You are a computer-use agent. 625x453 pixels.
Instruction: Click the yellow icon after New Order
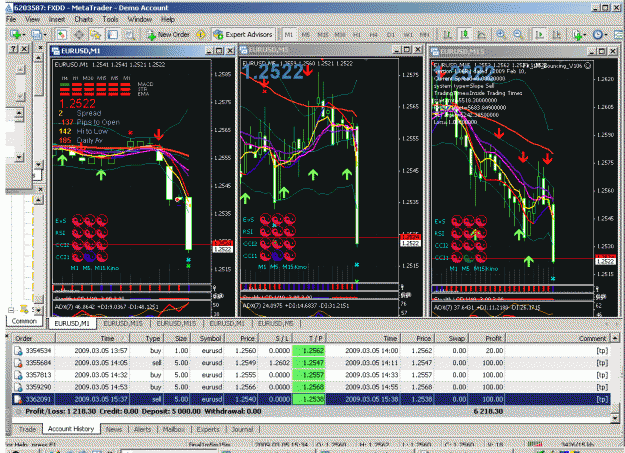coord(200,35)
